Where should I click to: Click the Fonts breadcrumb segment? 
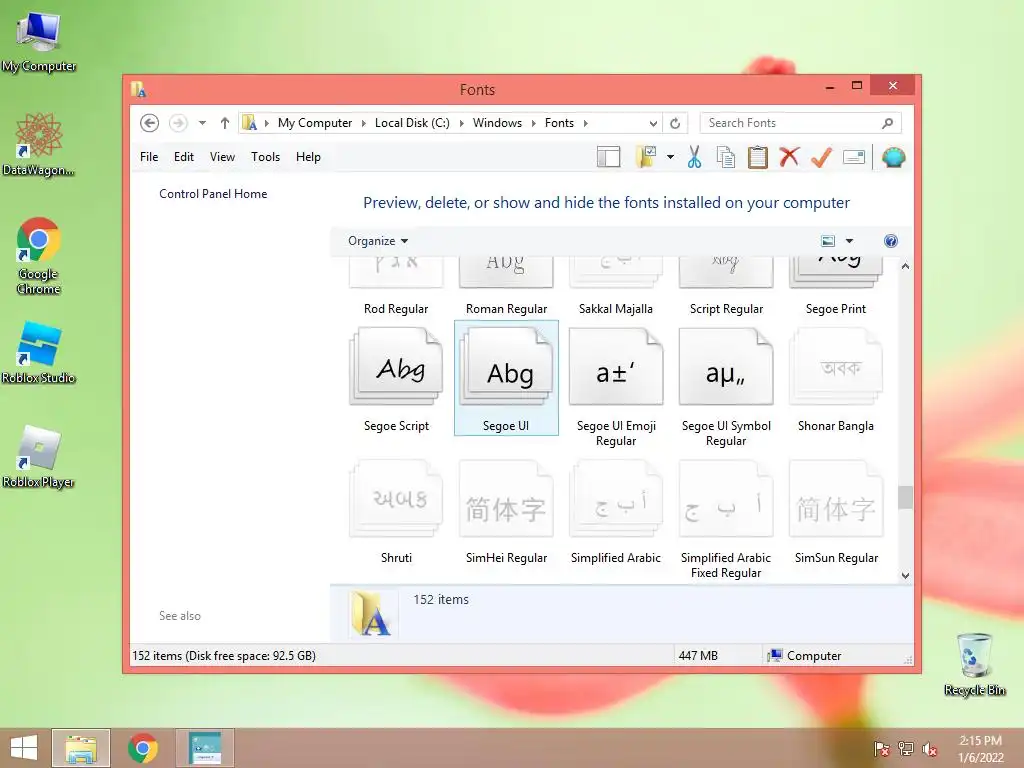559,123
